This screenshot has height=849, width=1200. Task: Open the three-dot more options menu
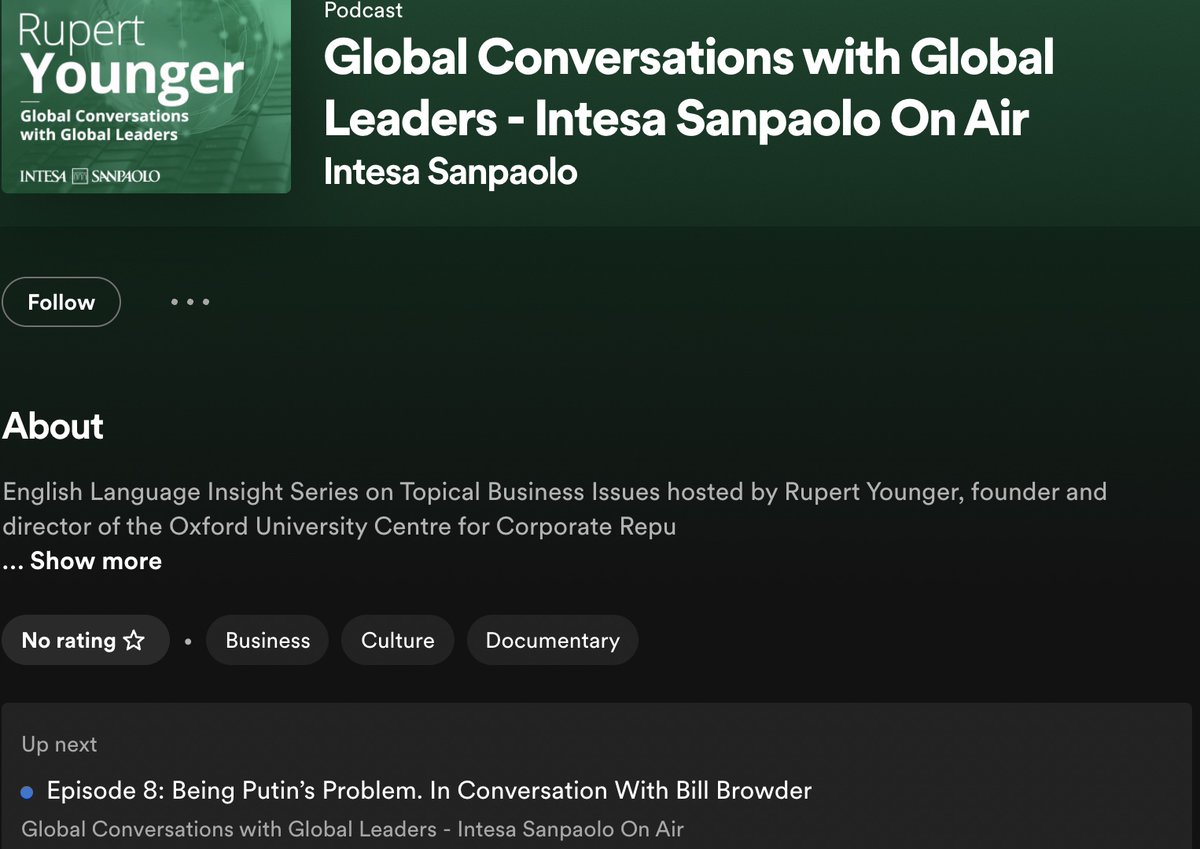click(x=189, y=302)
